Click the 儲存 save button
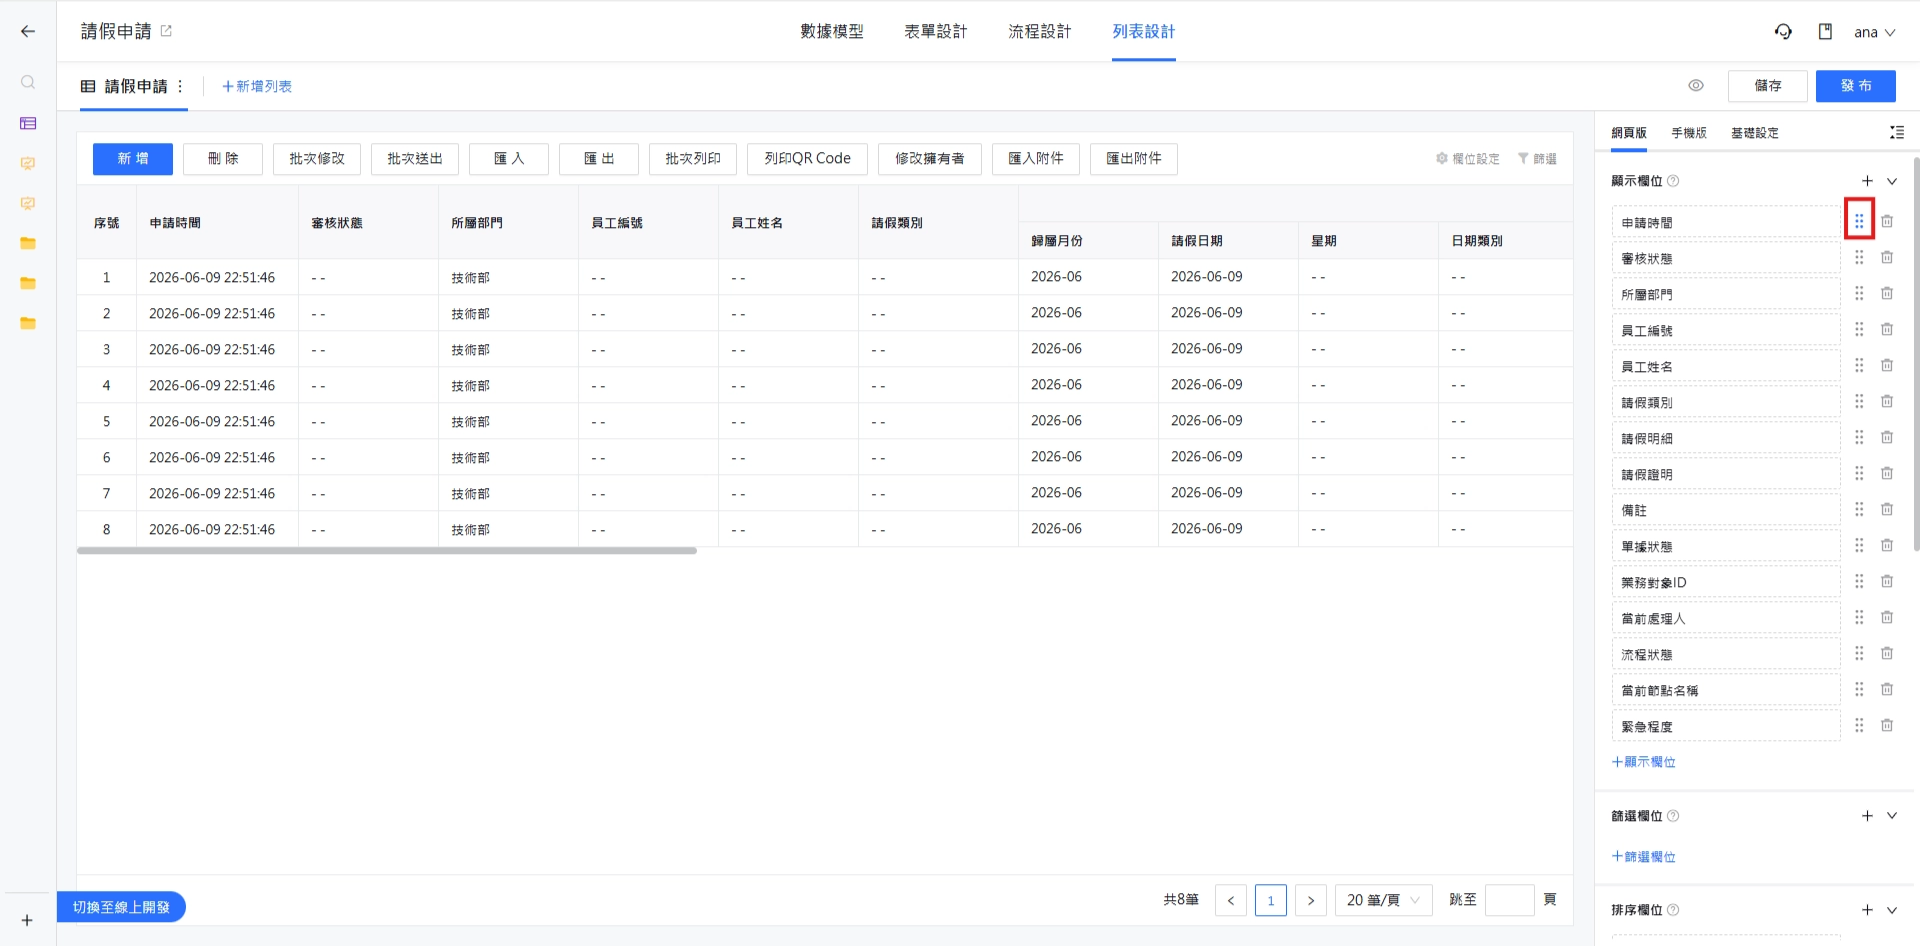 [1768, 86]
